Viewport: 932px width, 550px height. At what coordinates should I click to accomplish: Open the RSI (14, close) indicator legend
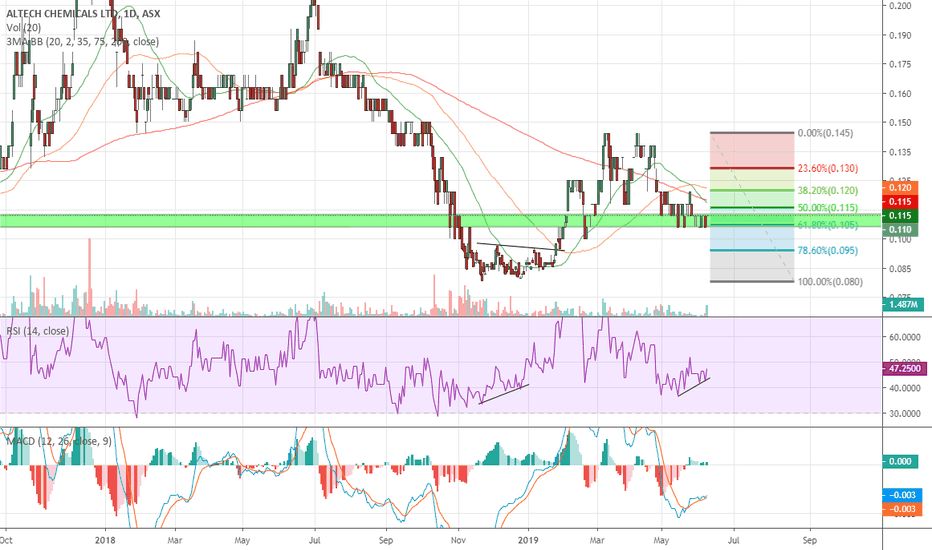point(38,331)
